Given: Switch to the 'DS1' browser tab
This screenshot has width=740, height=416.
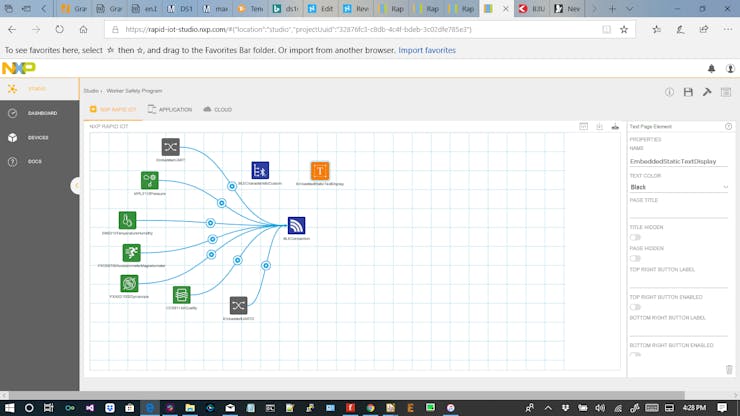Looking at the screenshot, I should (180, 8).
